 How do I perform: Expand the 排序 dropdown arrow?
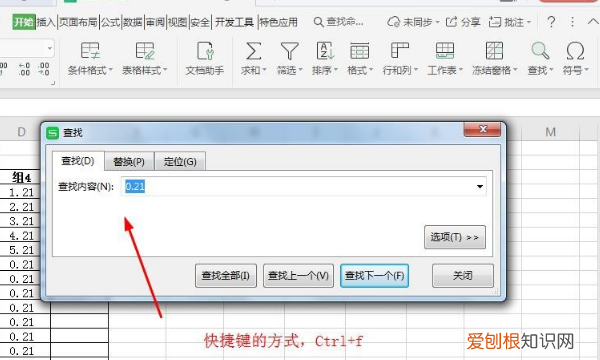(x=336, y=70)
